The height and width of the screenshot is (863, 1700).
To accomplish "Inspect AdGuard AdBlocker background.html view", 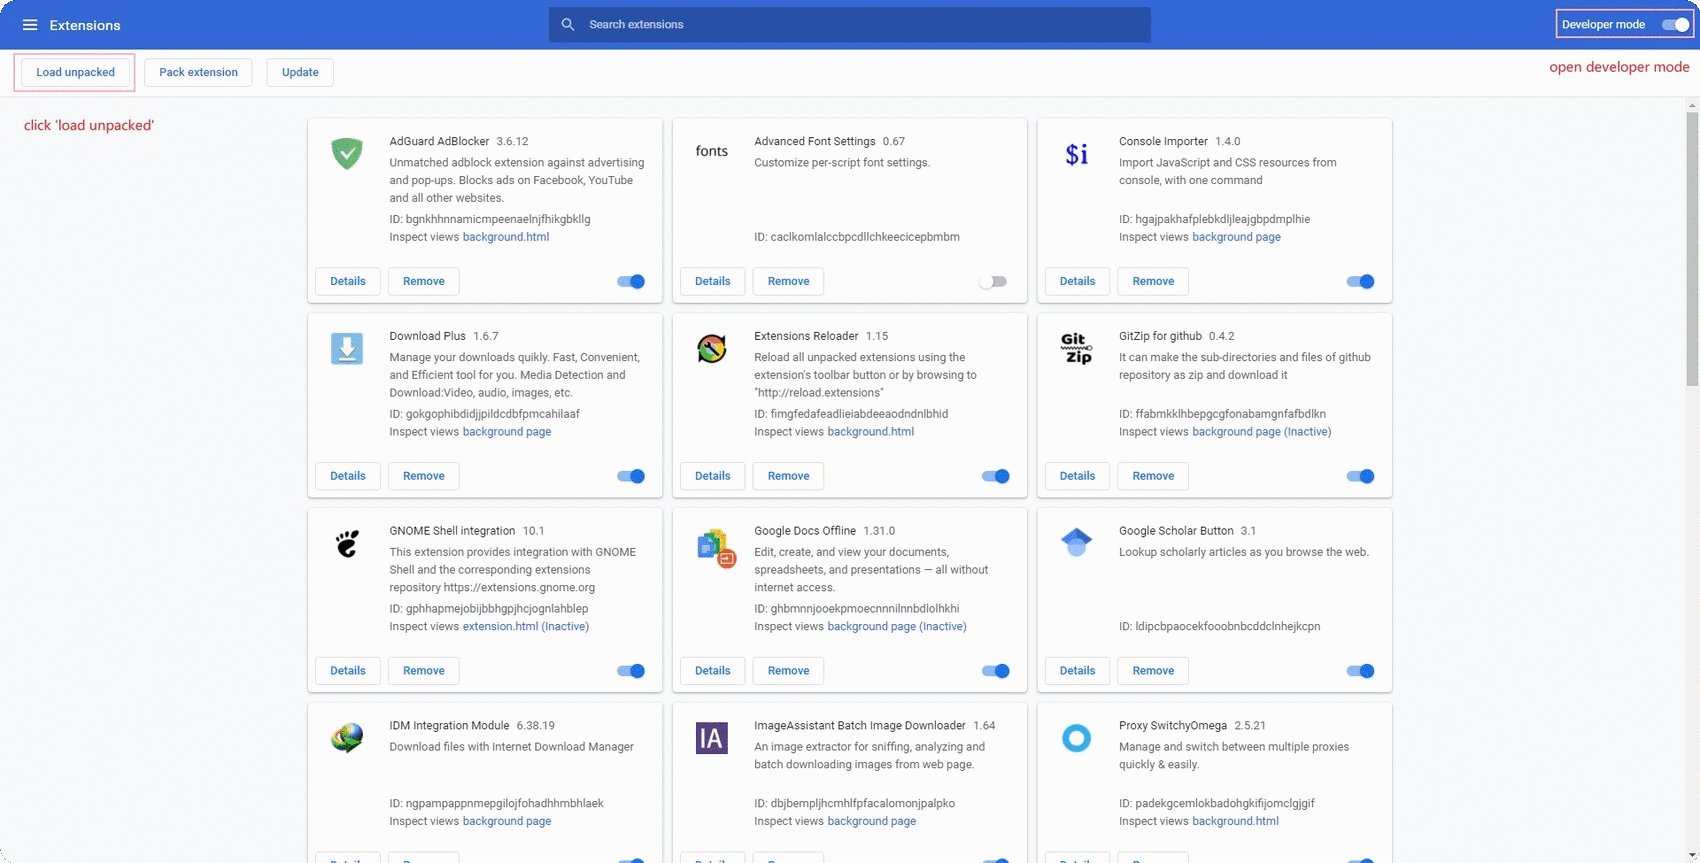I will click(x=506, y=237).
